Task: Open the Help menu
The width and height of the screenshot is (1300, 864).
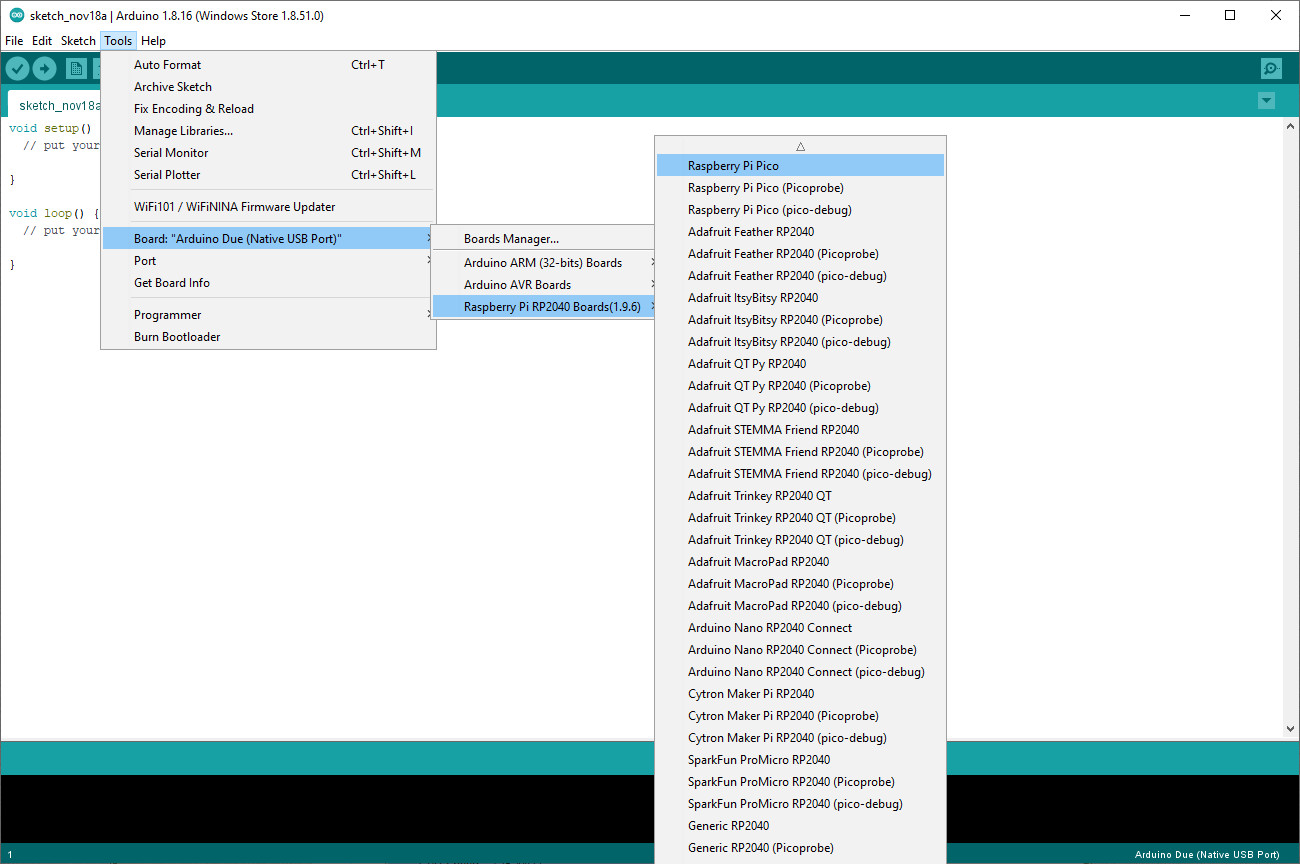Action: (x=153, y=41)
